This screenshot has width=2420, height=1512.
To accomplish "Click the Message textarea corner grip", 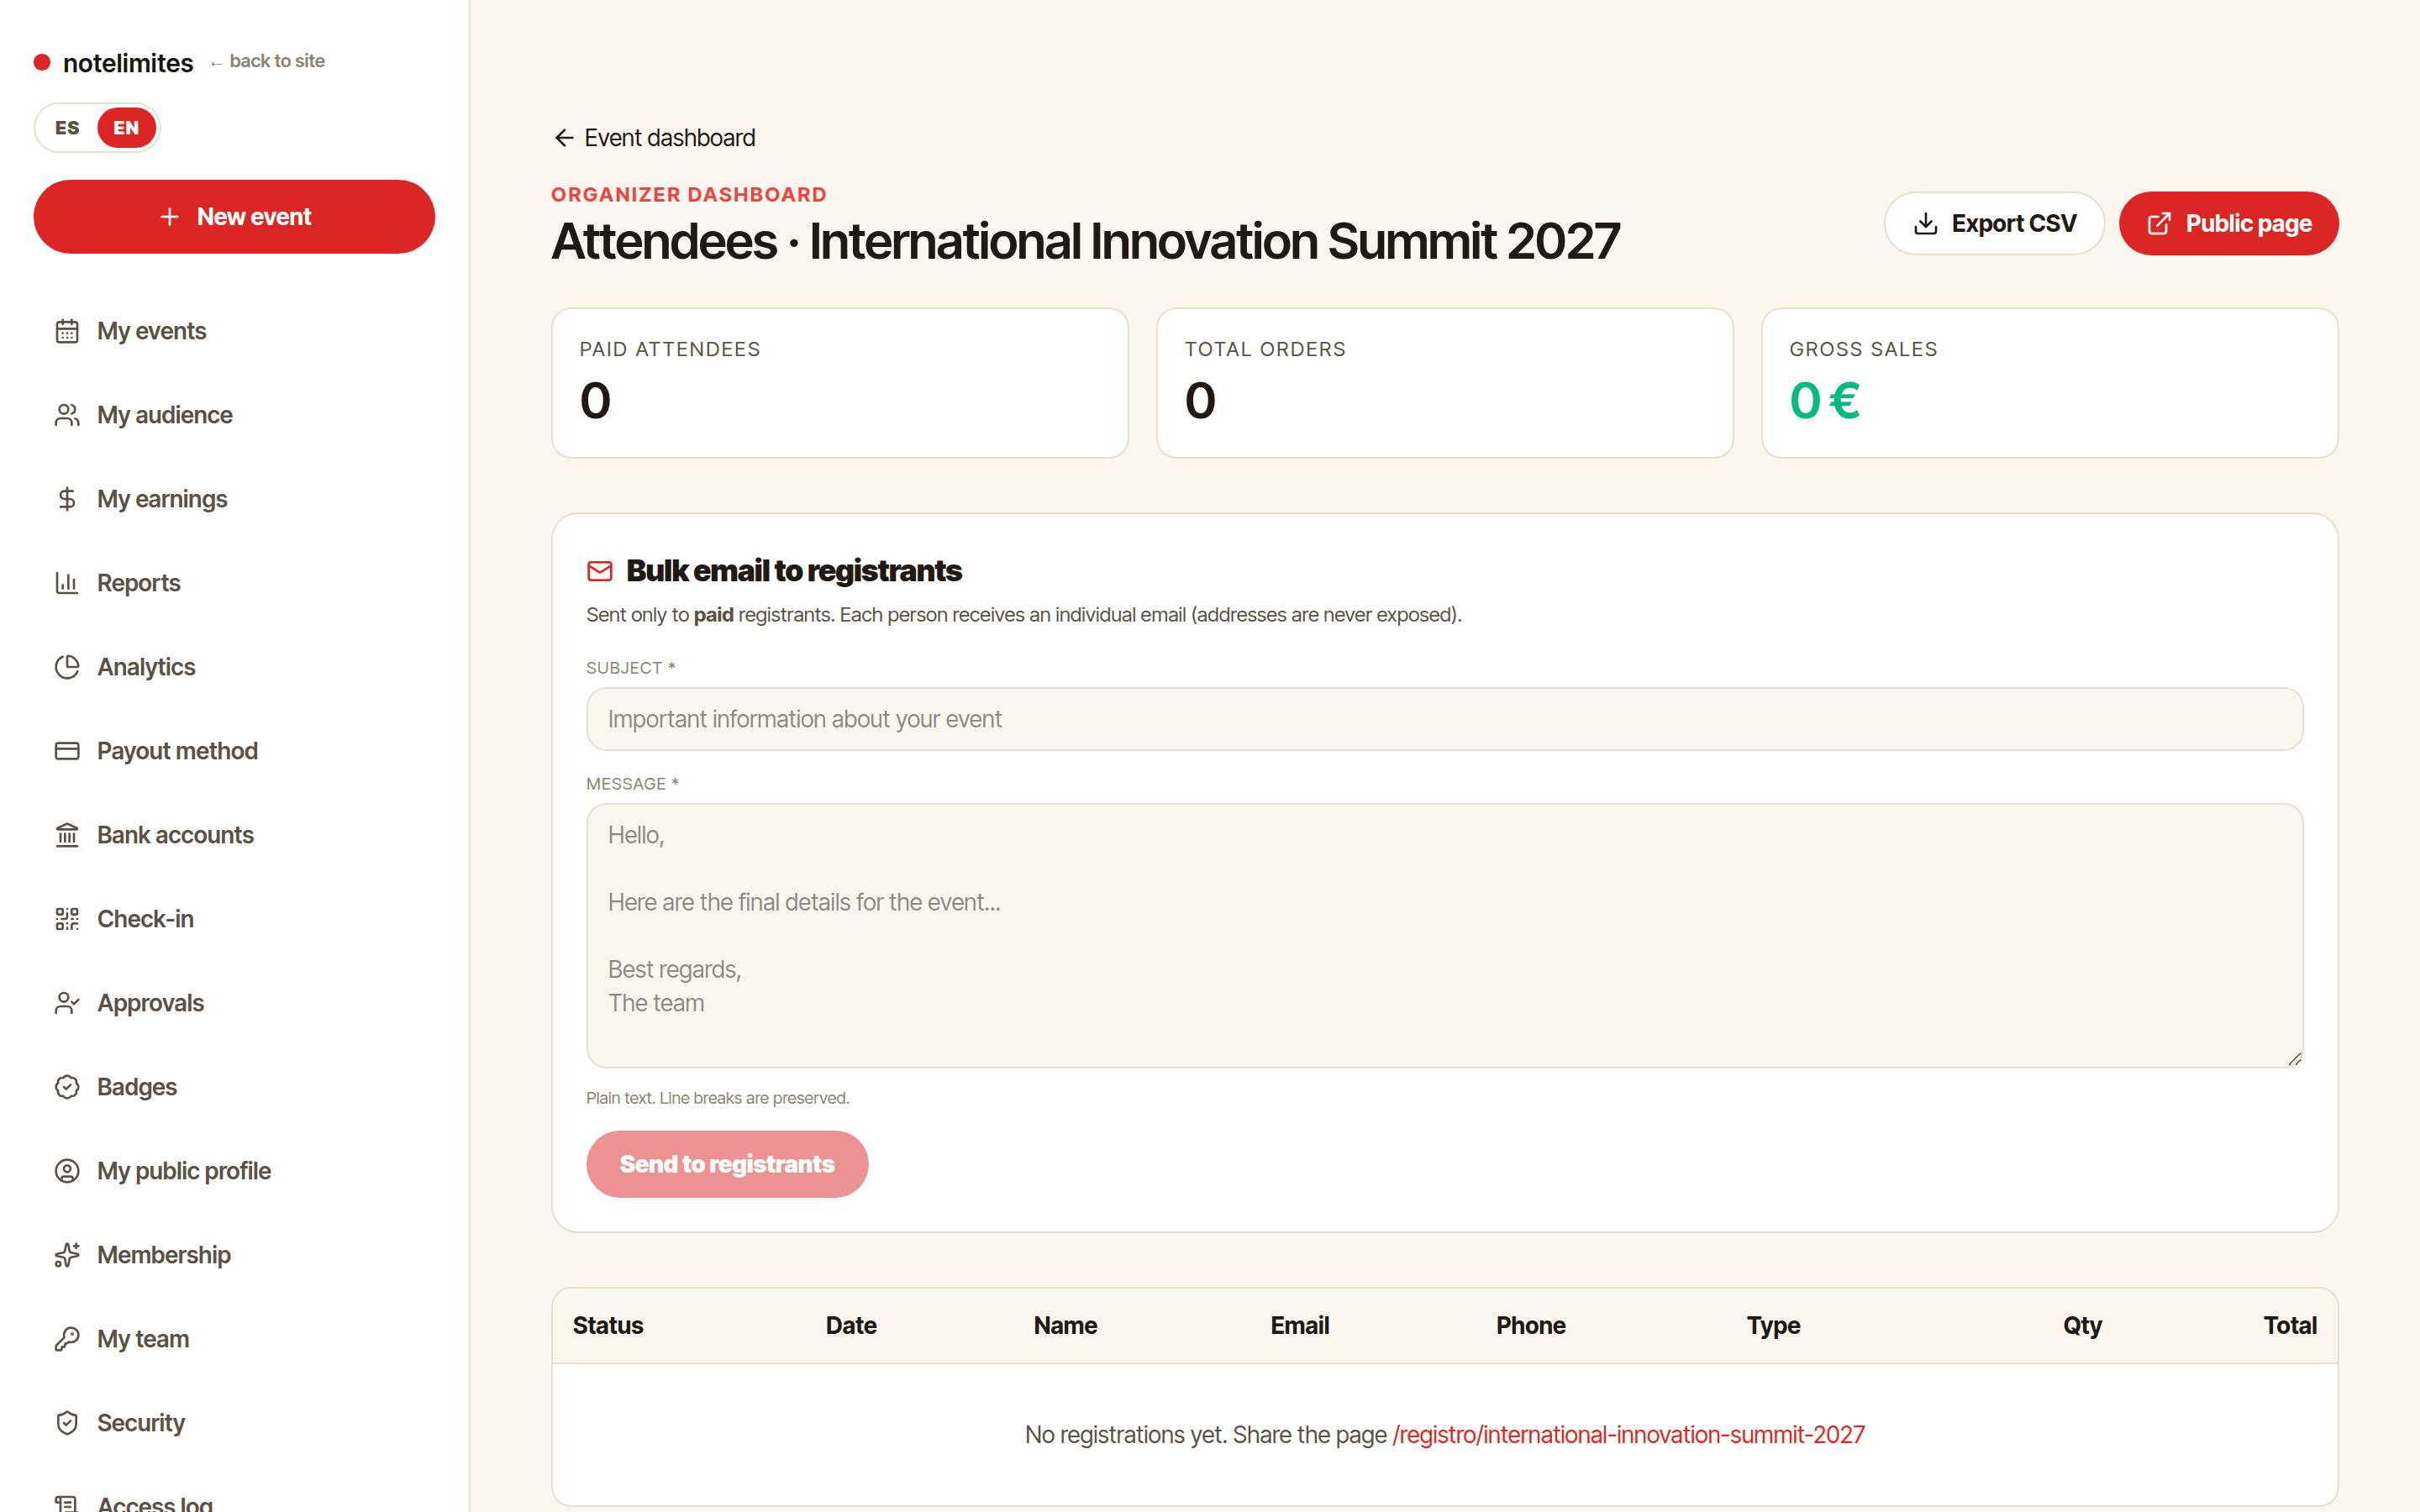I will point(2294,1059).
